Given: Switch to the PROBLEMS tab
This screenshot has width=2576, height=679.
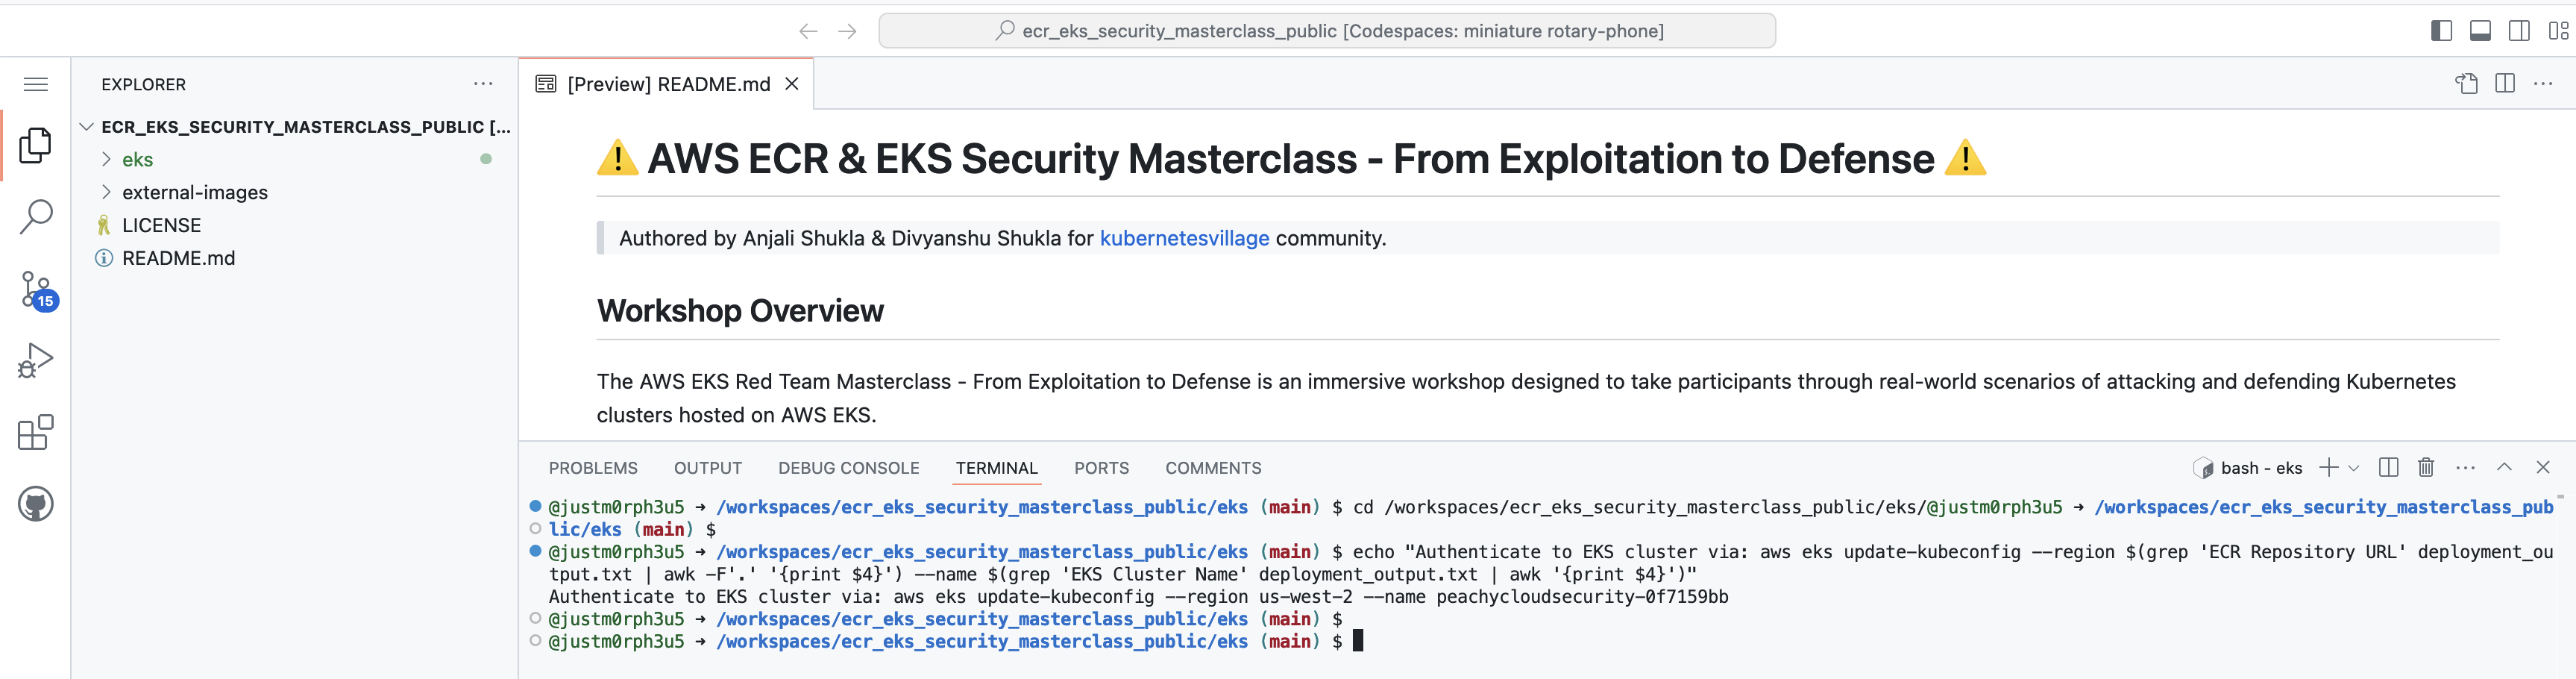Looking at the screenshot, I should 592,468.
